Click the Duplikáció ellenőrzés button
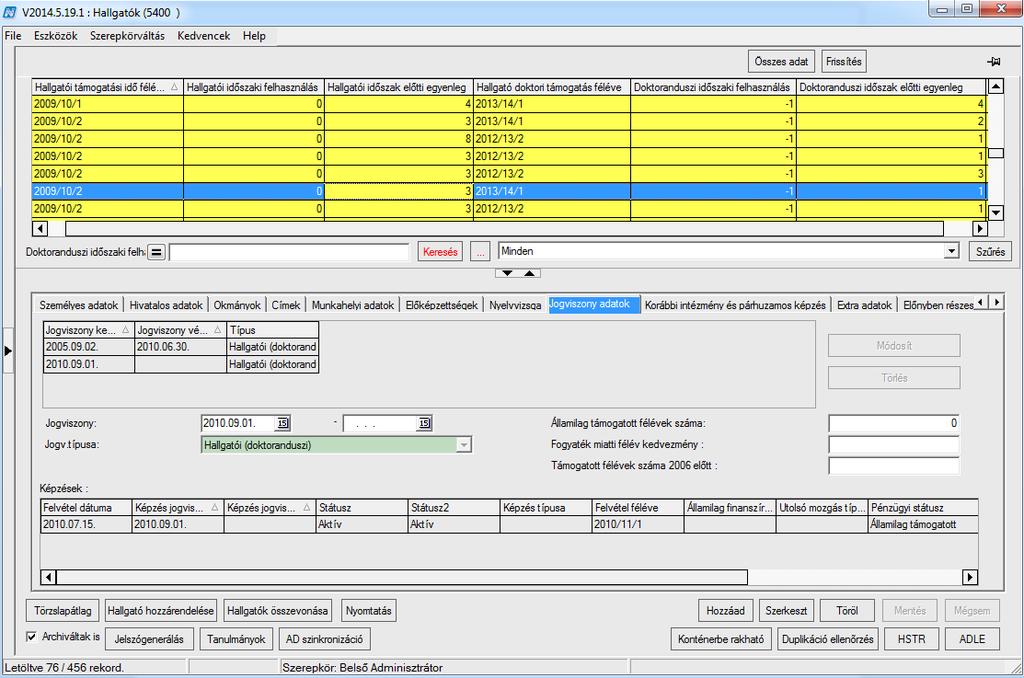 827,639
